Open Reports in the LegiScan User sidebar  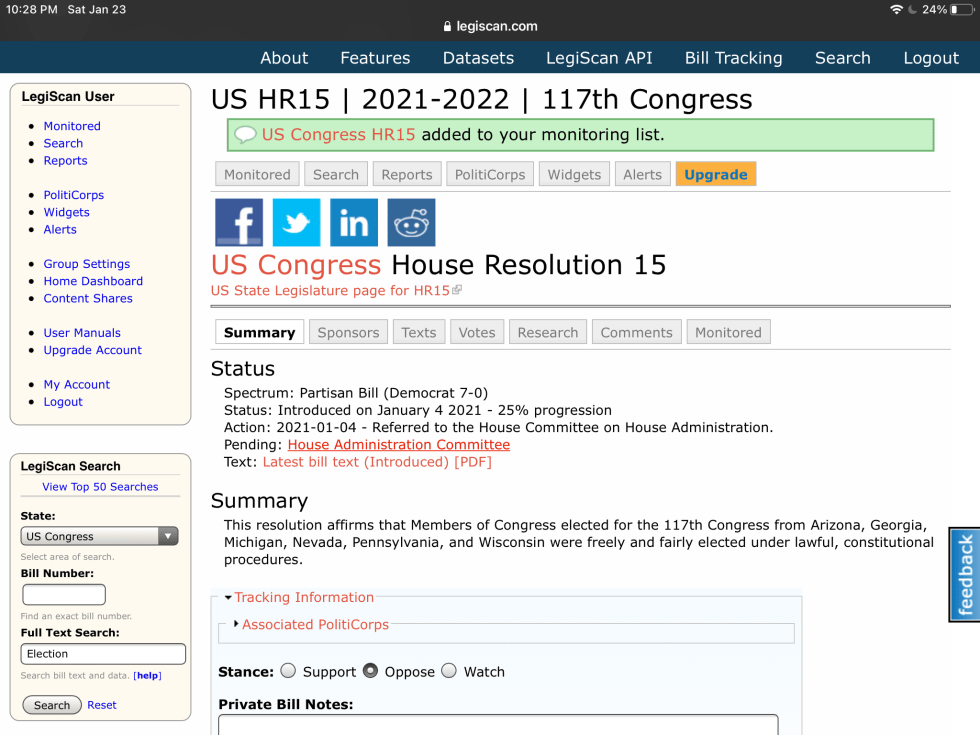pyautogui.click(x=65, y=160)
